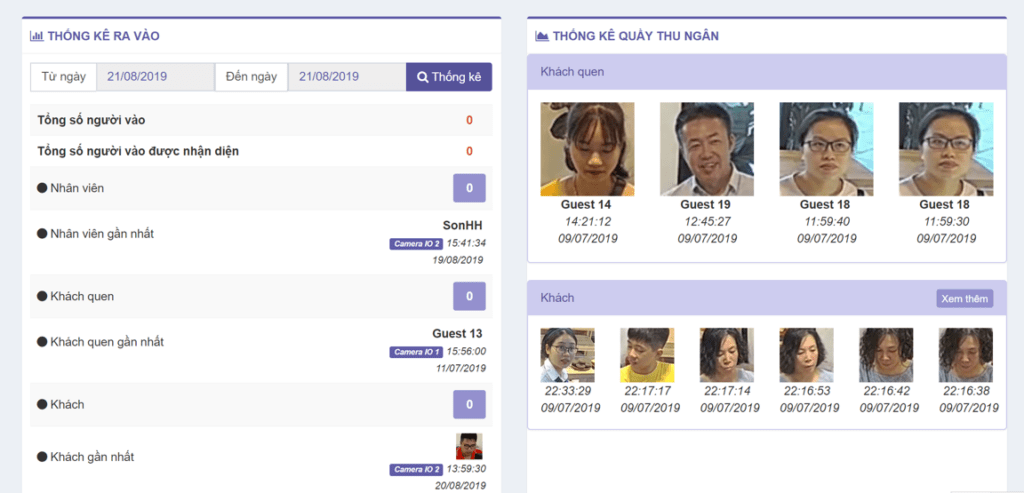Screen dimensions: 1024x493
Task: Select the guest thumbnail timed 22:33:29
Action: pos(567,355)
